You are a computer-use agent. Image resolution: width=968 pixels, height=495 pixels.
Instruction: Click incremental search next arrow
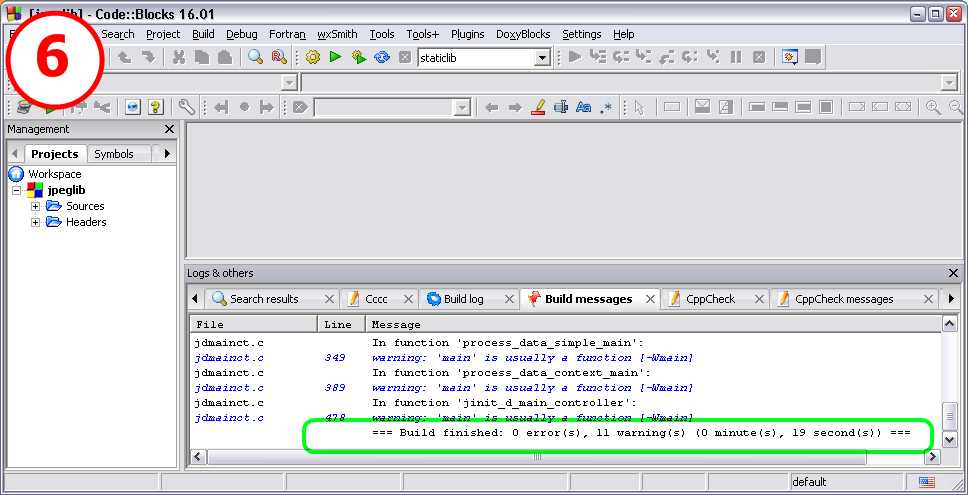[515, 107]
